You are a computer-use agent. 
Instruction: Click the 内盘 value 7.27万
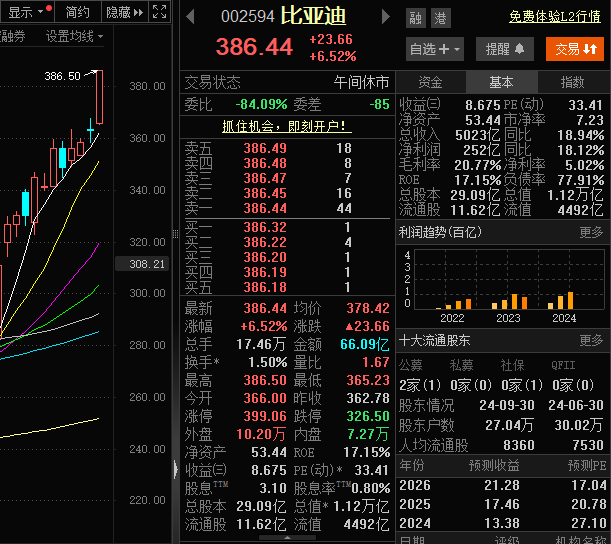pyautogui.click(x=368, y=434)
